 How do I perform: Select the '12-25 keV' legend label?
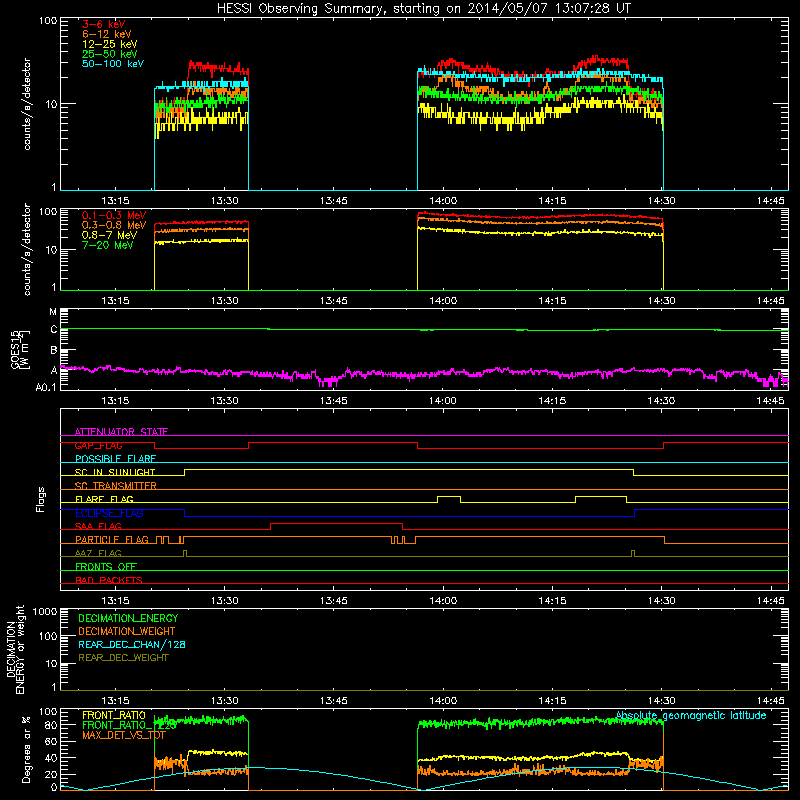click(x=109, y=44)
